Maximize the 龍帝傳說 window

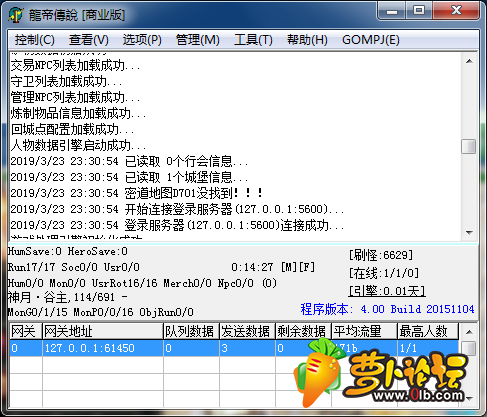click(419, 11)
